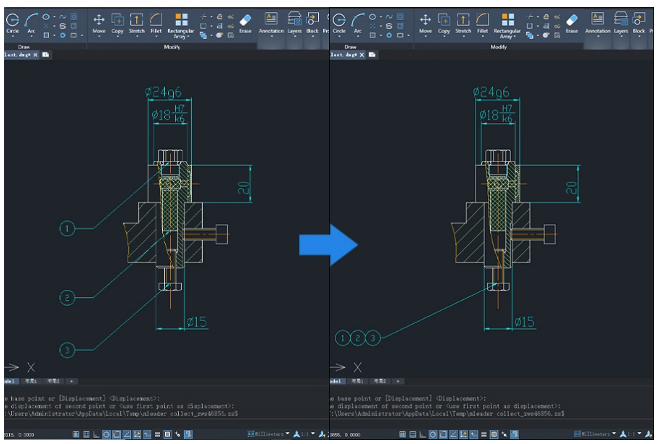This screenshot has width=661, height=444.
Task: Expand Arc dropdown arrow in left window
Action: [x=31, y=37]
